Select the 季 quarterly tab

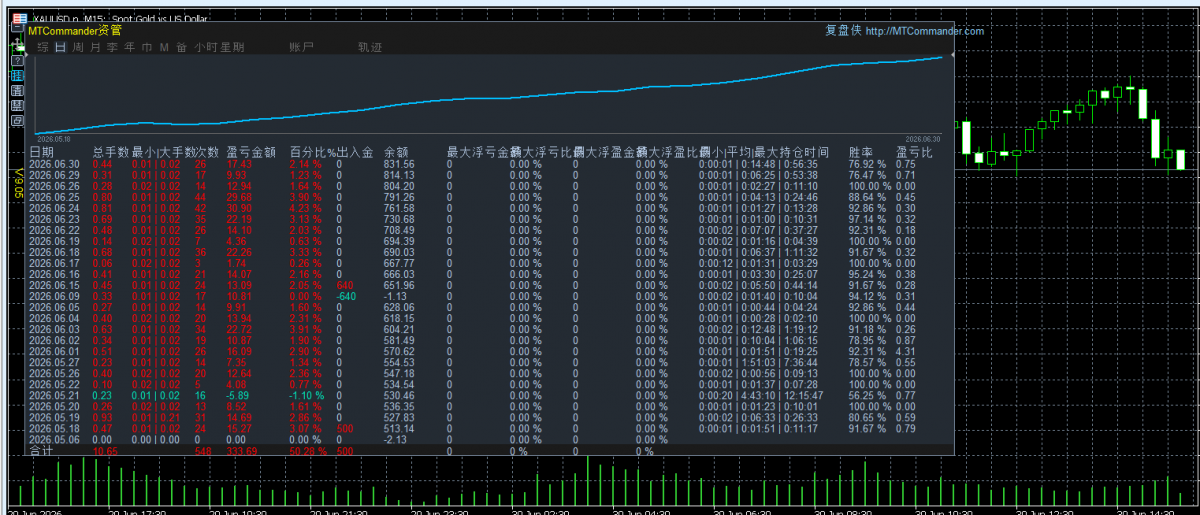(112, 47)
